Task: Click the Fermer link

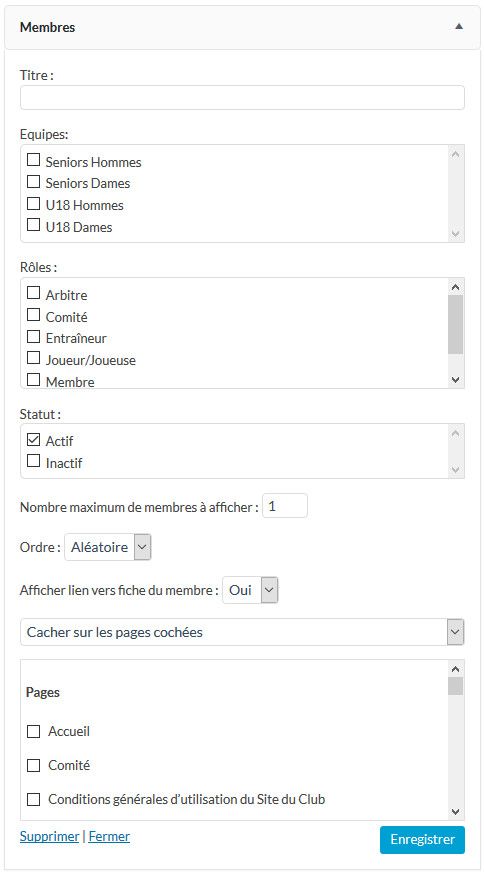Action: pos(109,837)
